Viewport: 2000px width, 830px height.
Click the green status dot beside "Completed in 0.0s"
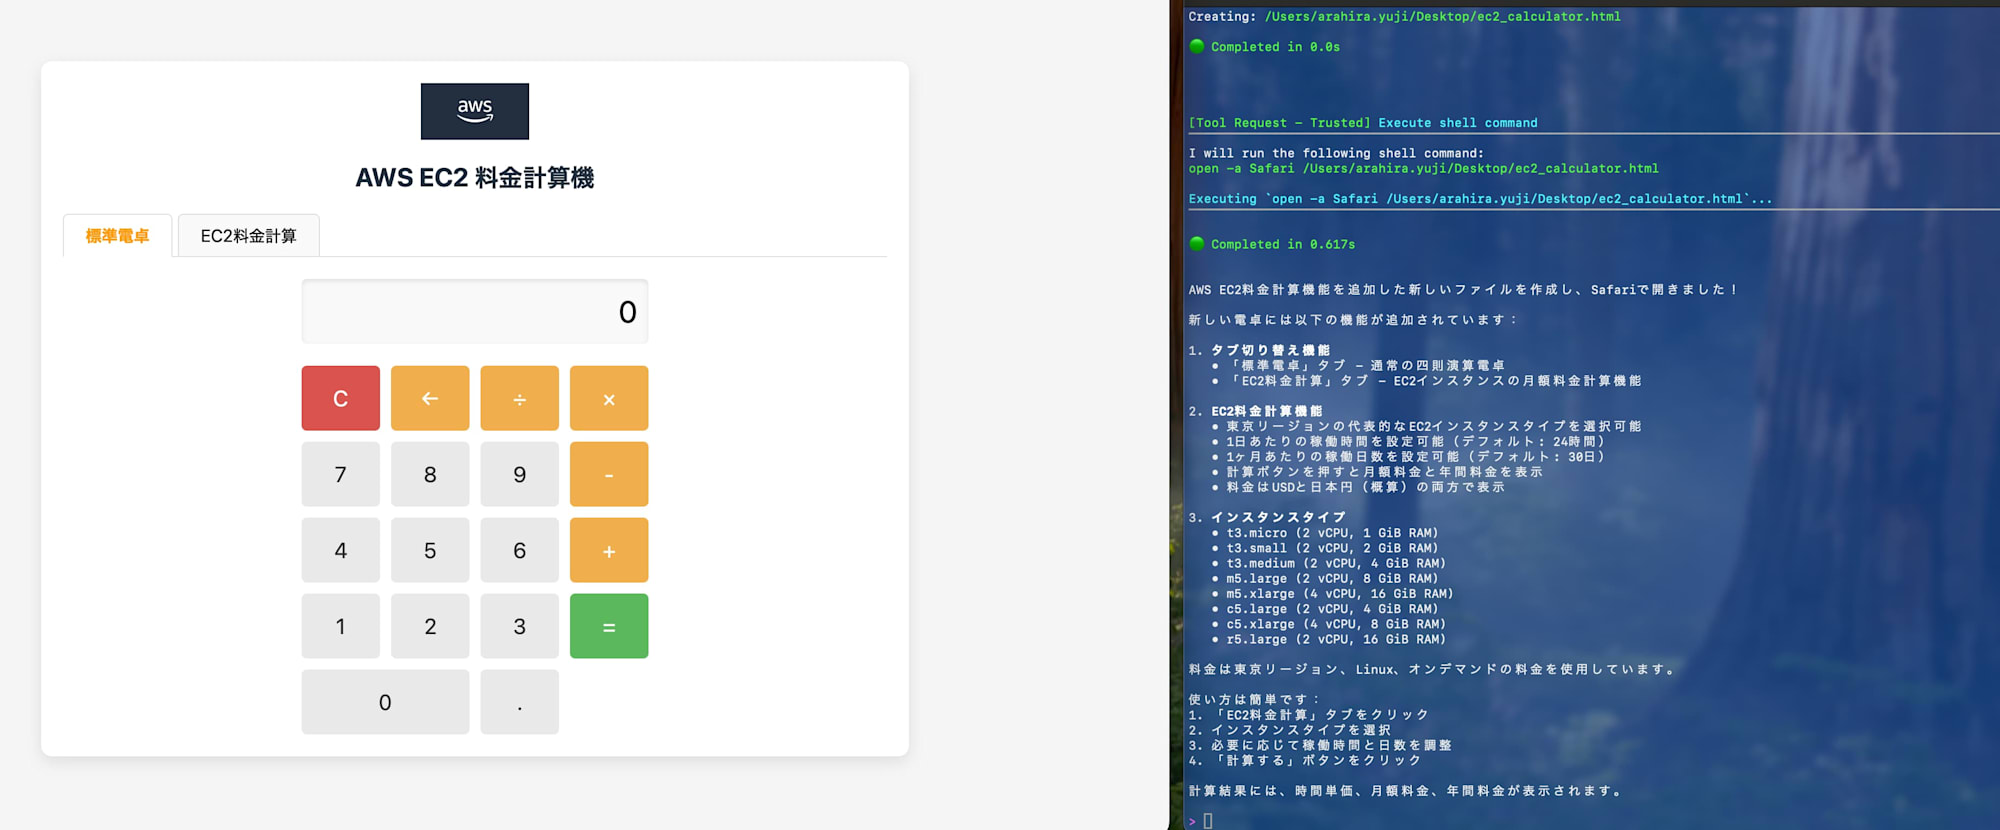point(1197,46)
